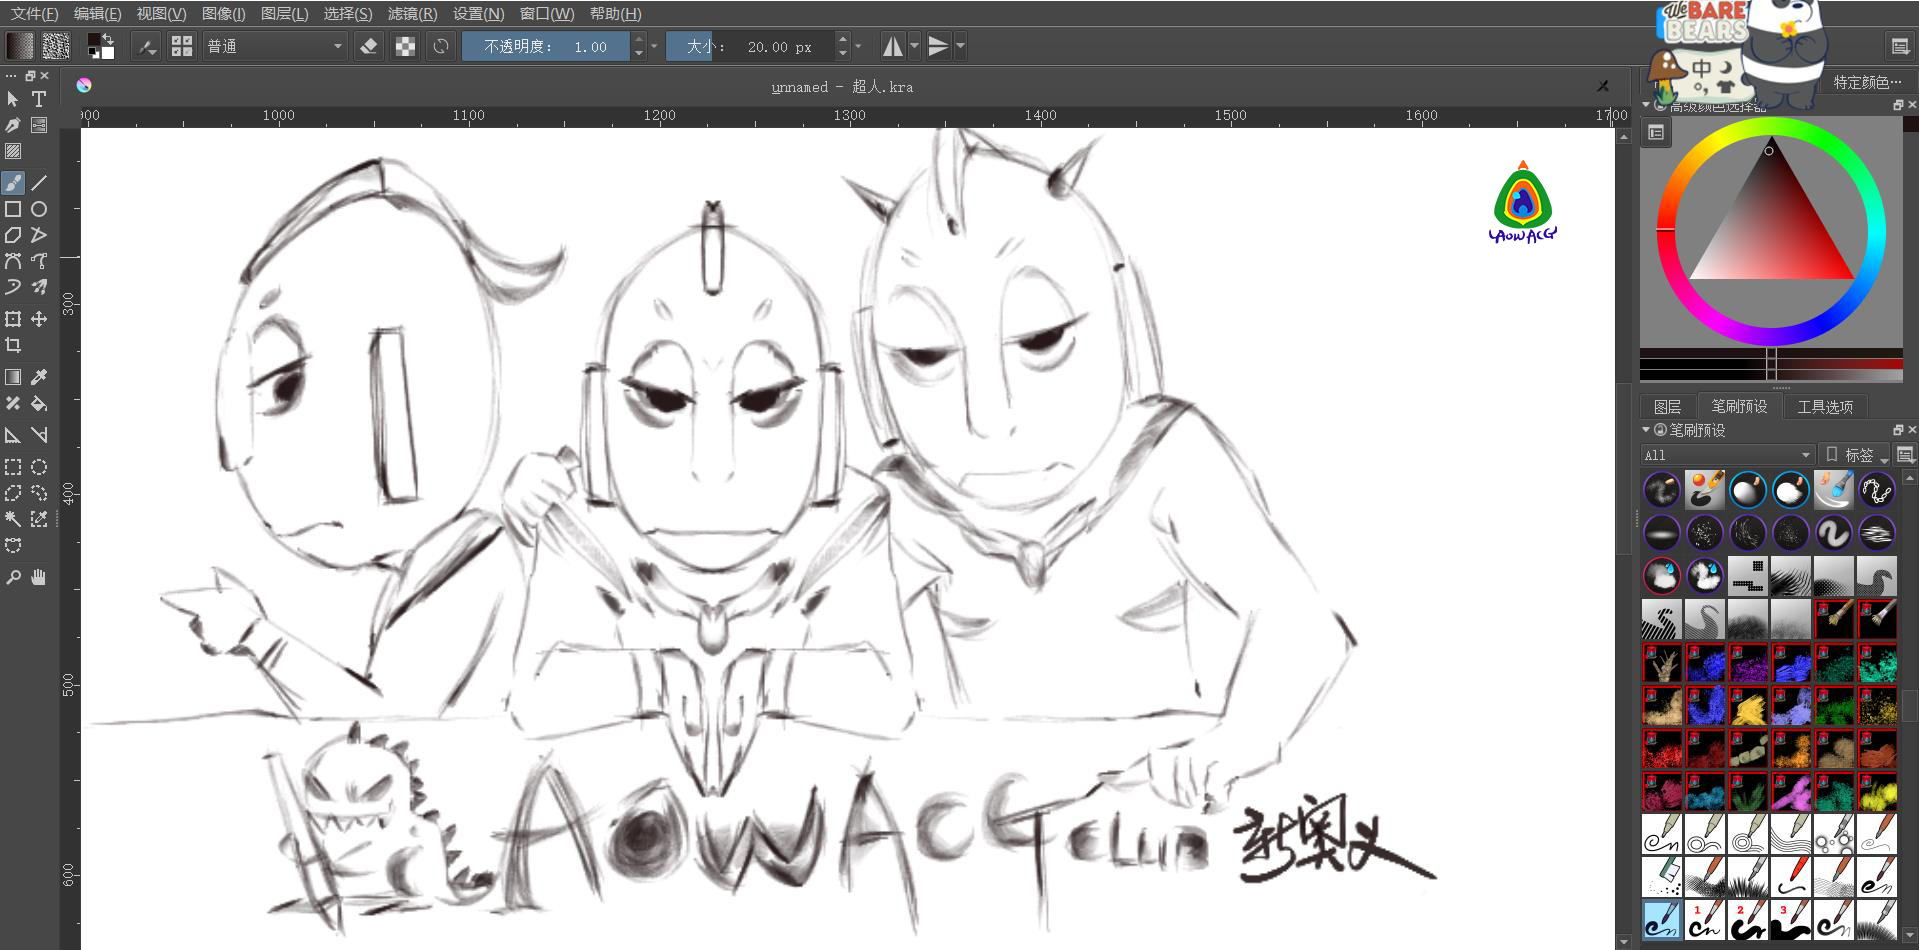Screen dimensions: 1919x950
Task: Select the straight line tool
Action: click(39, 183)
